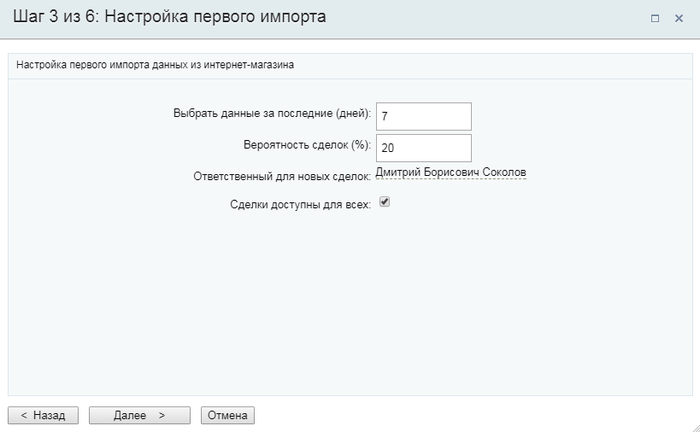Cancel the wizard with Отмена
Image resolution: width=700 pixels, height=432 pixels.
pos(228,415)
